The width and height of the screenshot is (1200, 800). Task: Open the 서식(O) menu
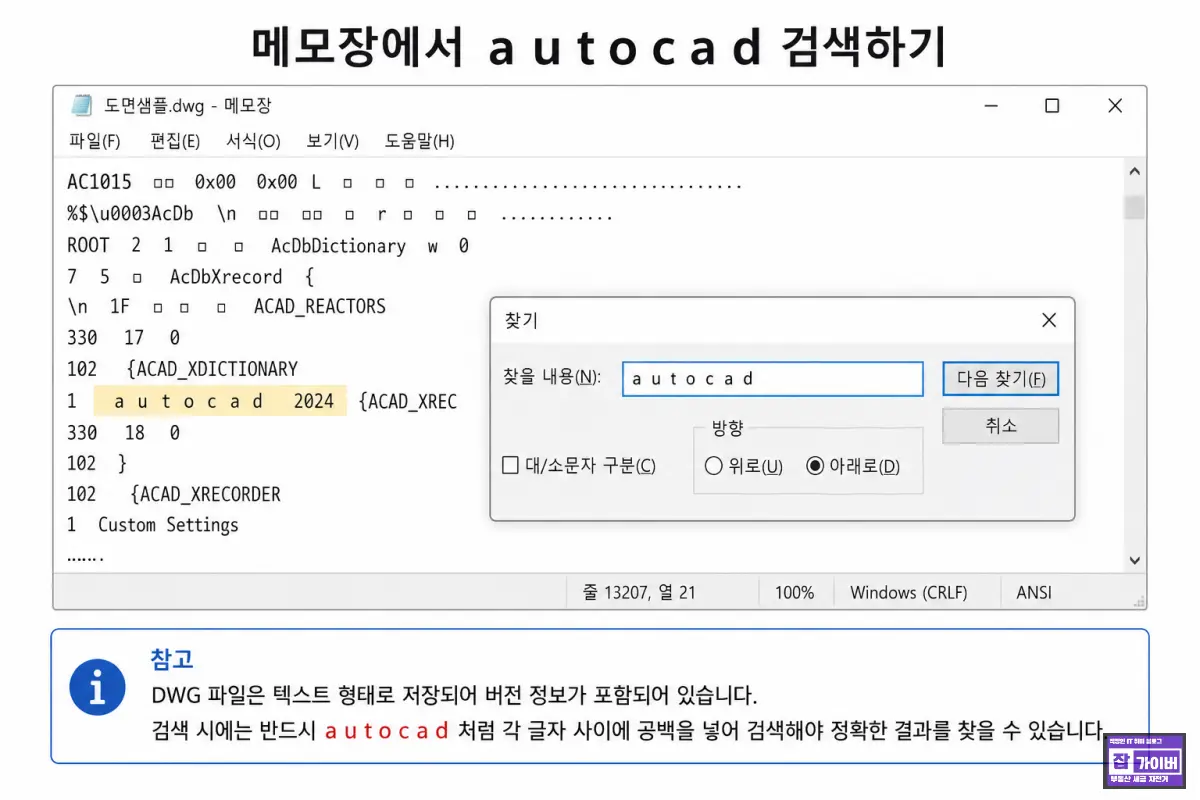coord(253,141)
